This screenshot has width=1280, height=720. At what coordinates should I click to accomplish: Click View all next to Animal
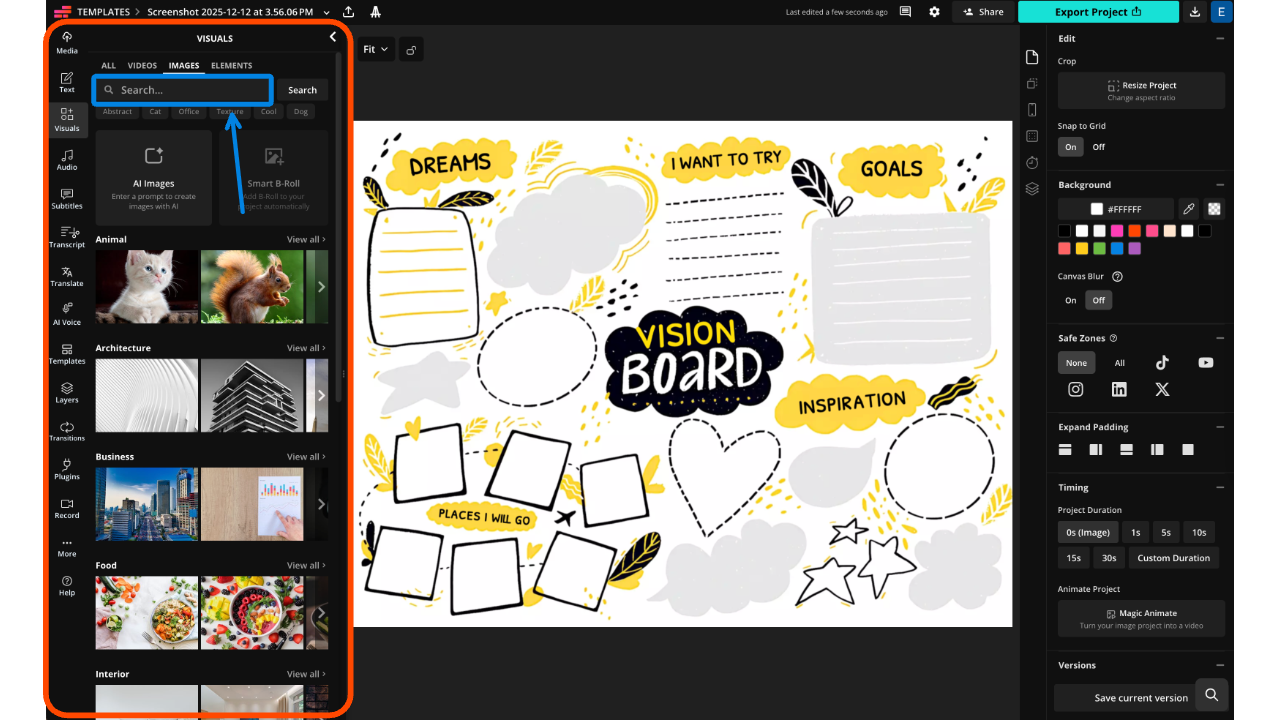point(303,239)
